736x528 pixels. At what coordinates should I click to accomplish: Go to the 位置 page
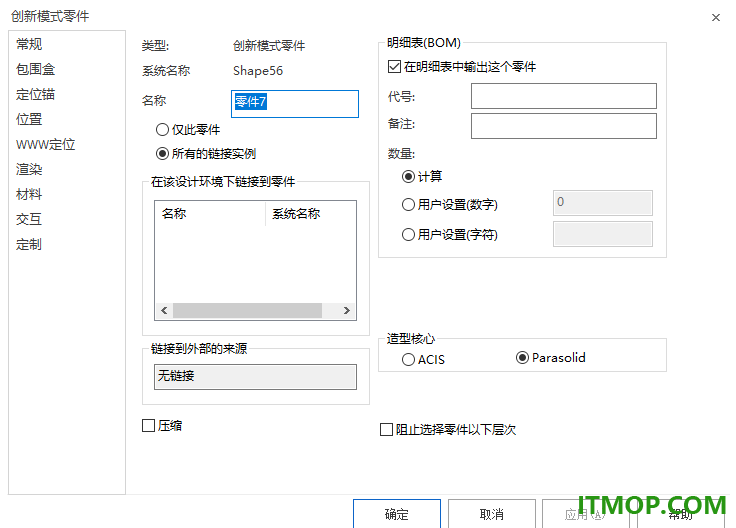coord(29,119)
